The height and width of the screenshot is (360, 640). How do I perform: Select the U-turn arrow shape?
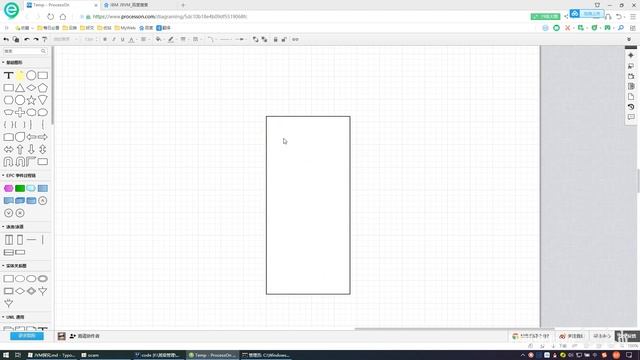(x=8, y=162)
